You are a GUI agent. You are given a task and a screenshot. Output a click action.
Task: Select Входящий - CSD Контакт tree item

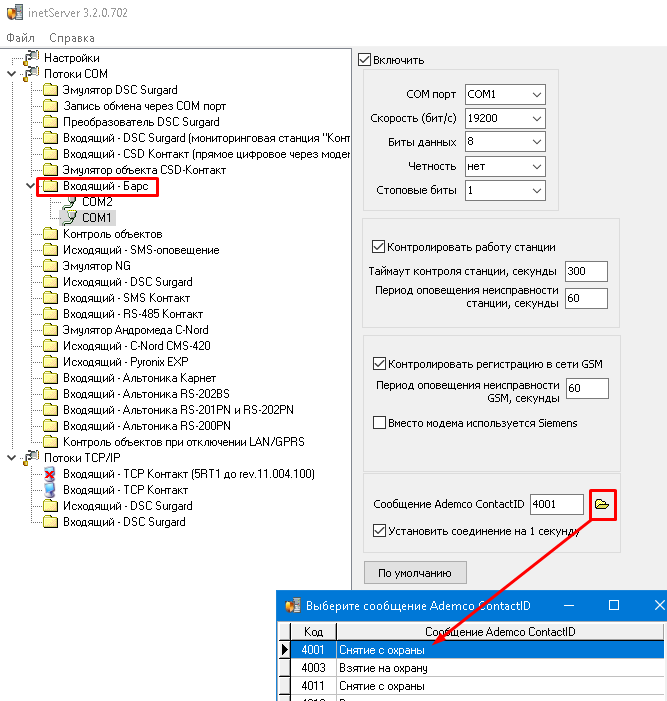coord(206,154)
